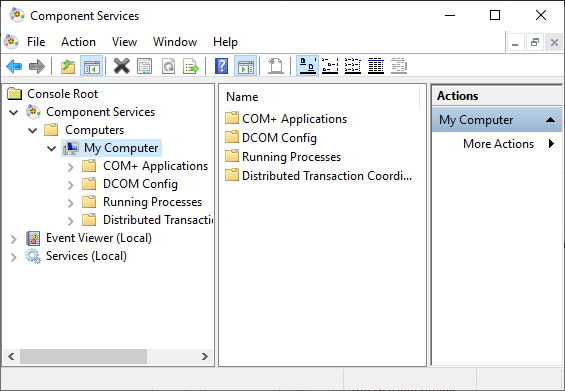Select Distributed Transaction Coordi... list item
565x391 pixels.
point(327,176)
